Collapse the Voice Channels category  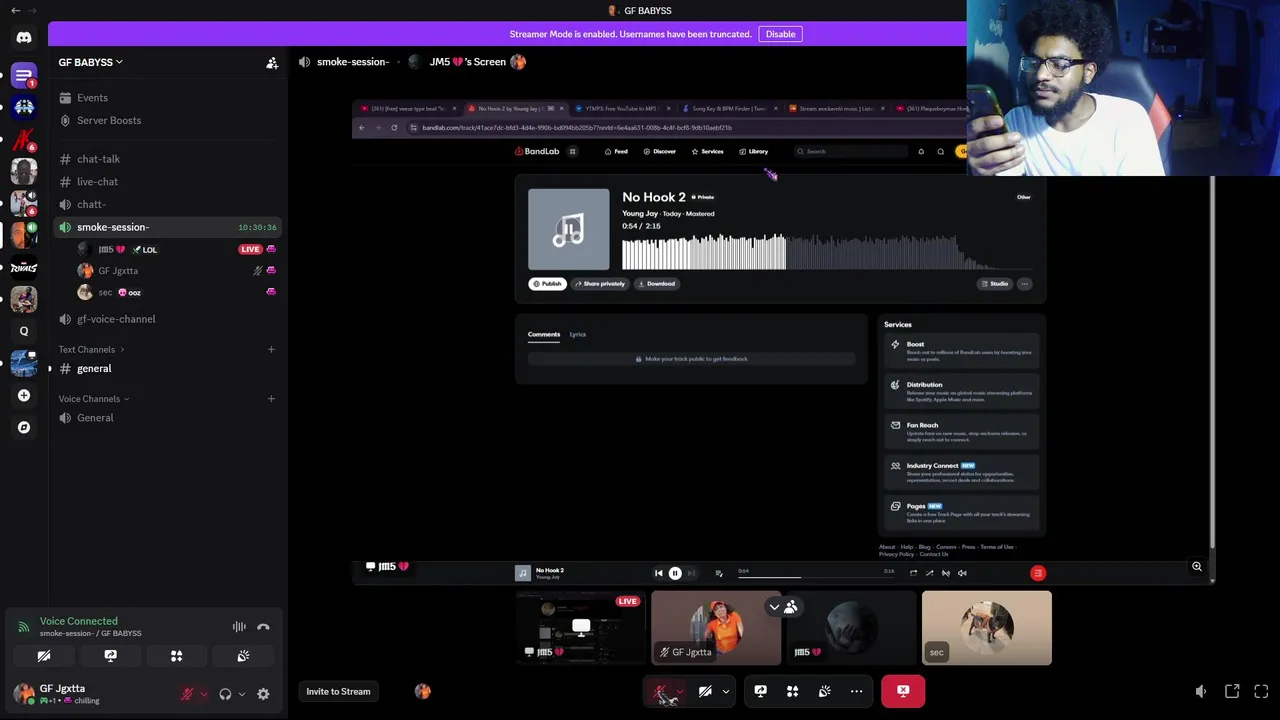tap(94, 399)
